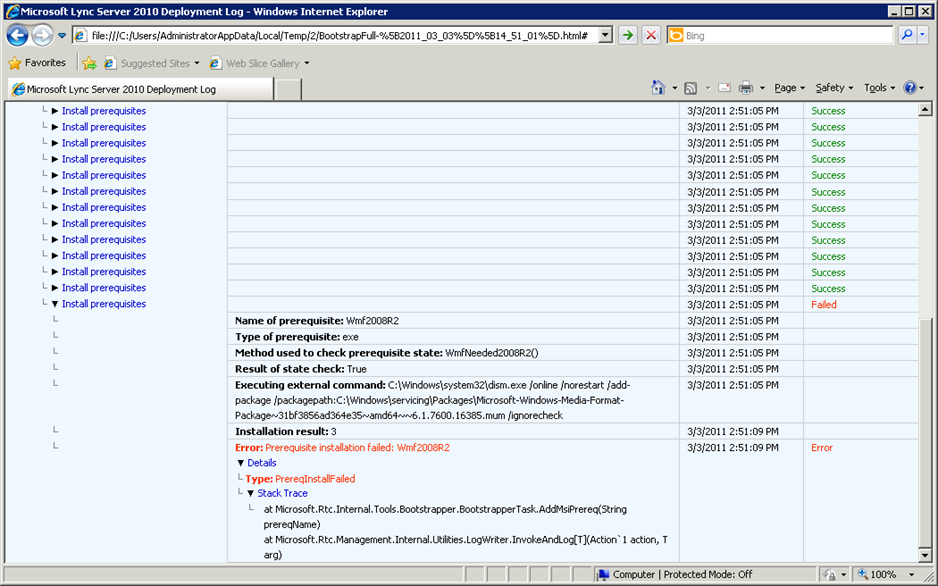Click 'Installation result: 3' row
This screenshot has width=938, height=586.
[453, 431]
